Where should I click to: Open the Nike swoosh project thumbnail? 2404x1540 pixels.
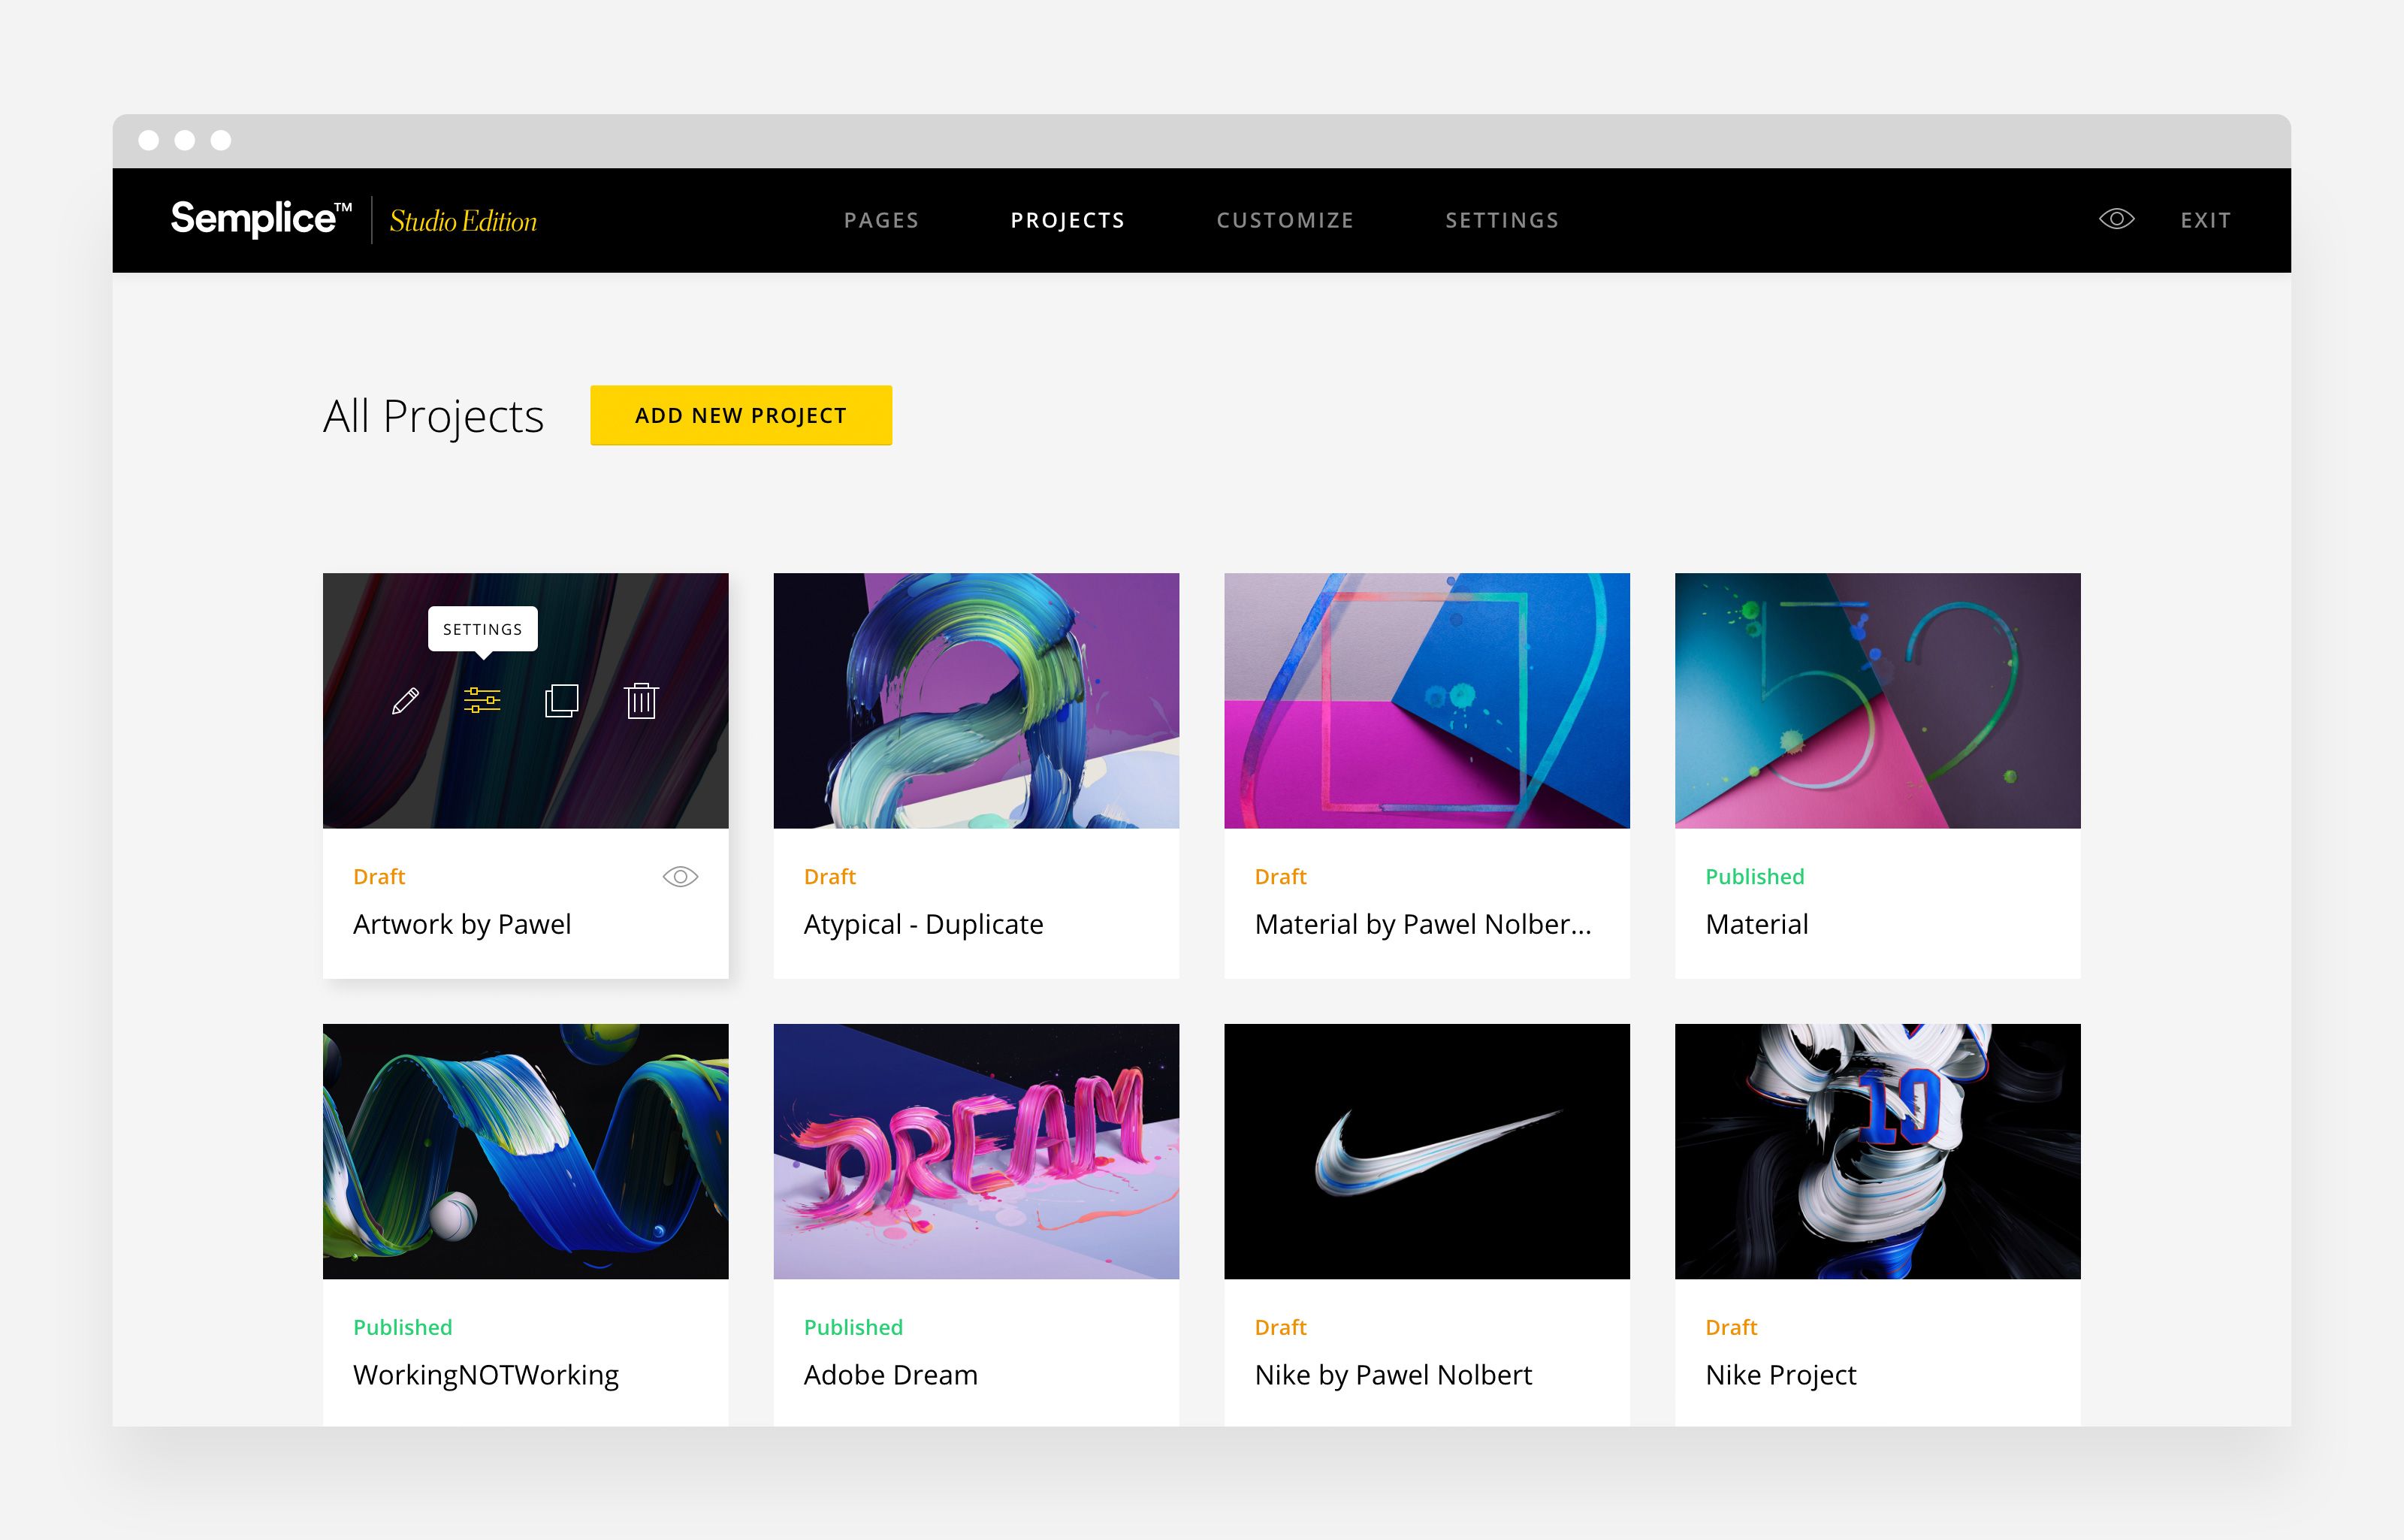click(x=1426, y=1150)
